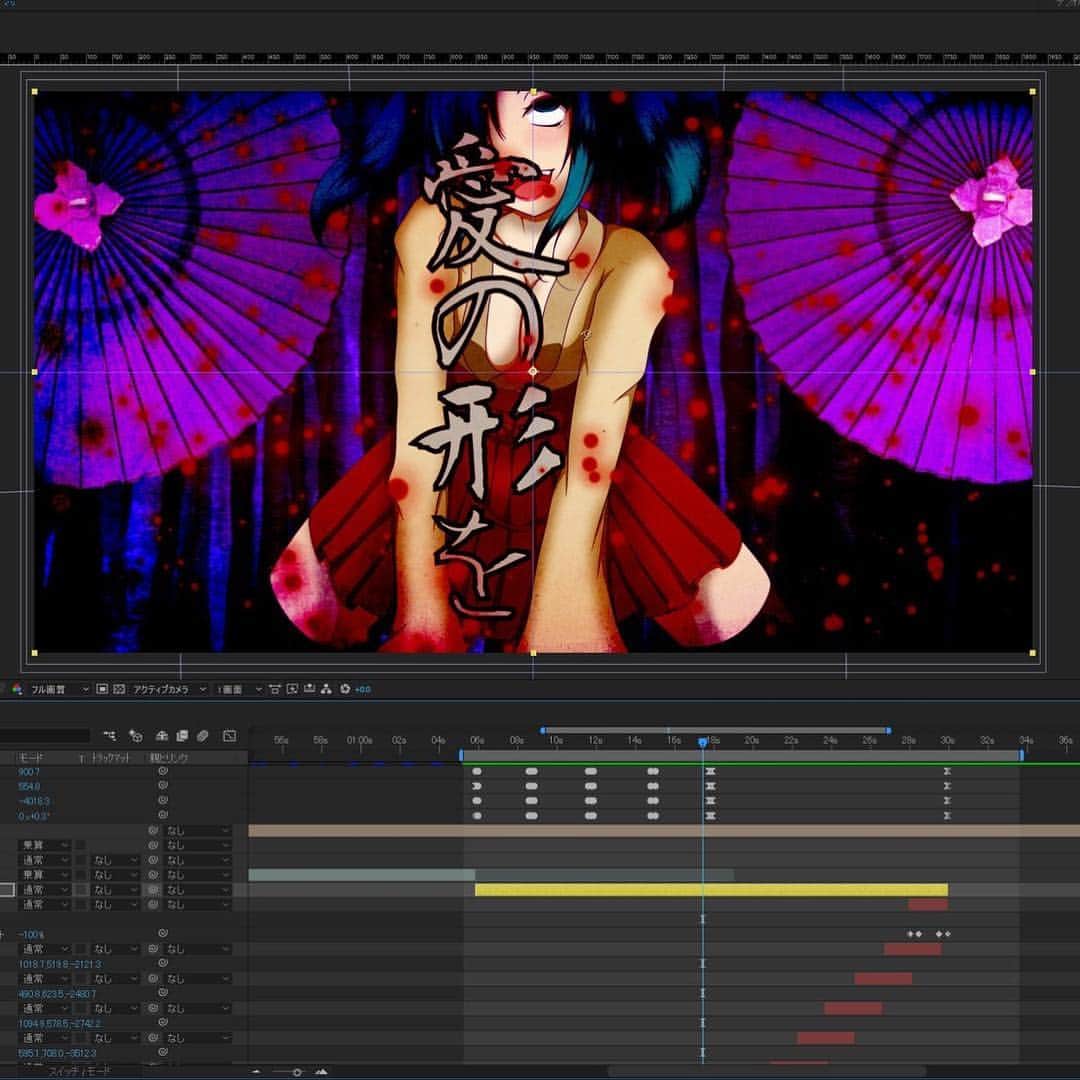Click the Timeline icon in the viewer footer
Screen dimensions: 1080x1080
click(x=309, y=689)
